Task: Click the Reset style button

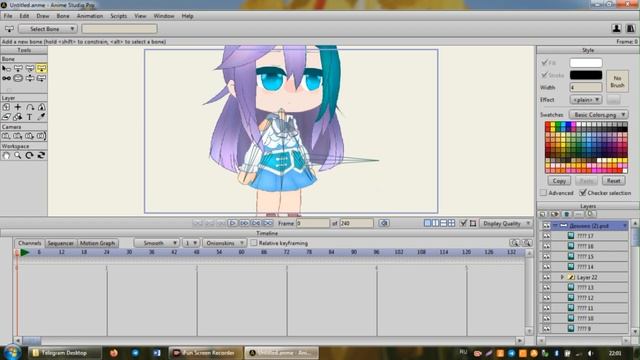Action: pyautogui.click(x=613, y=180)
